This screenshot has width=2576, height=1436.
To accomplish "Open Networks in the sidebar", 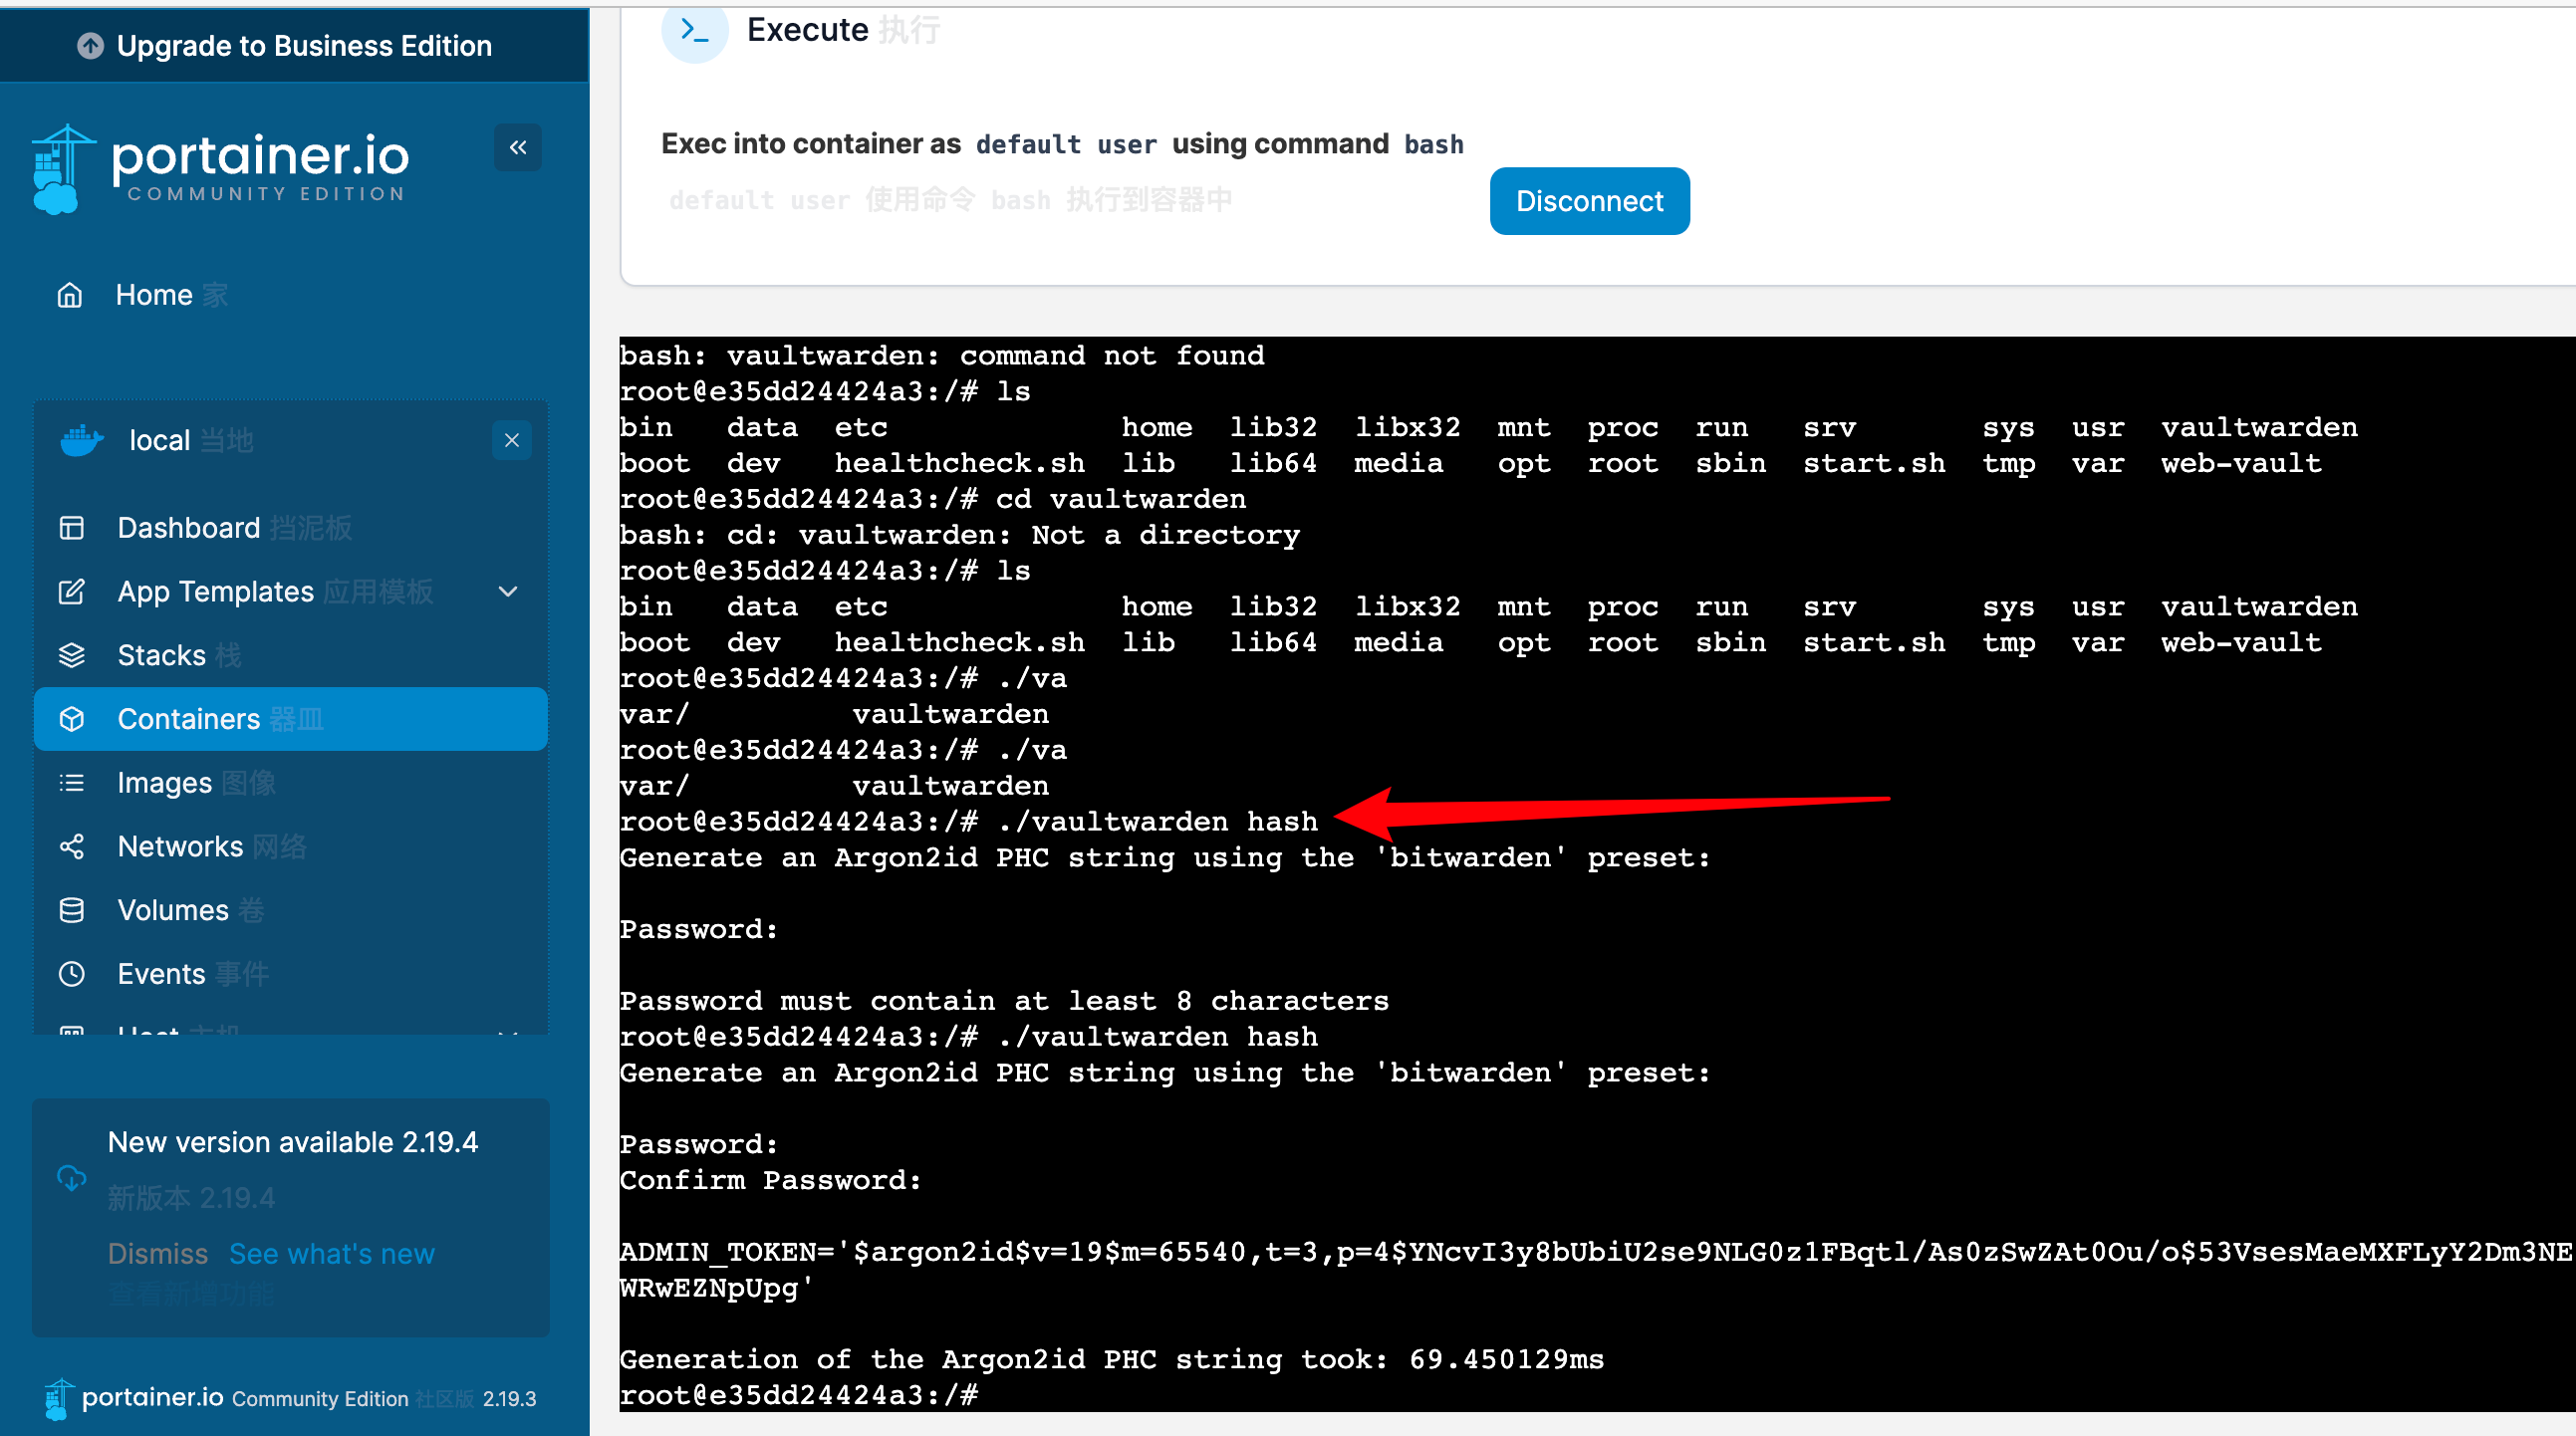I will 290,847.
